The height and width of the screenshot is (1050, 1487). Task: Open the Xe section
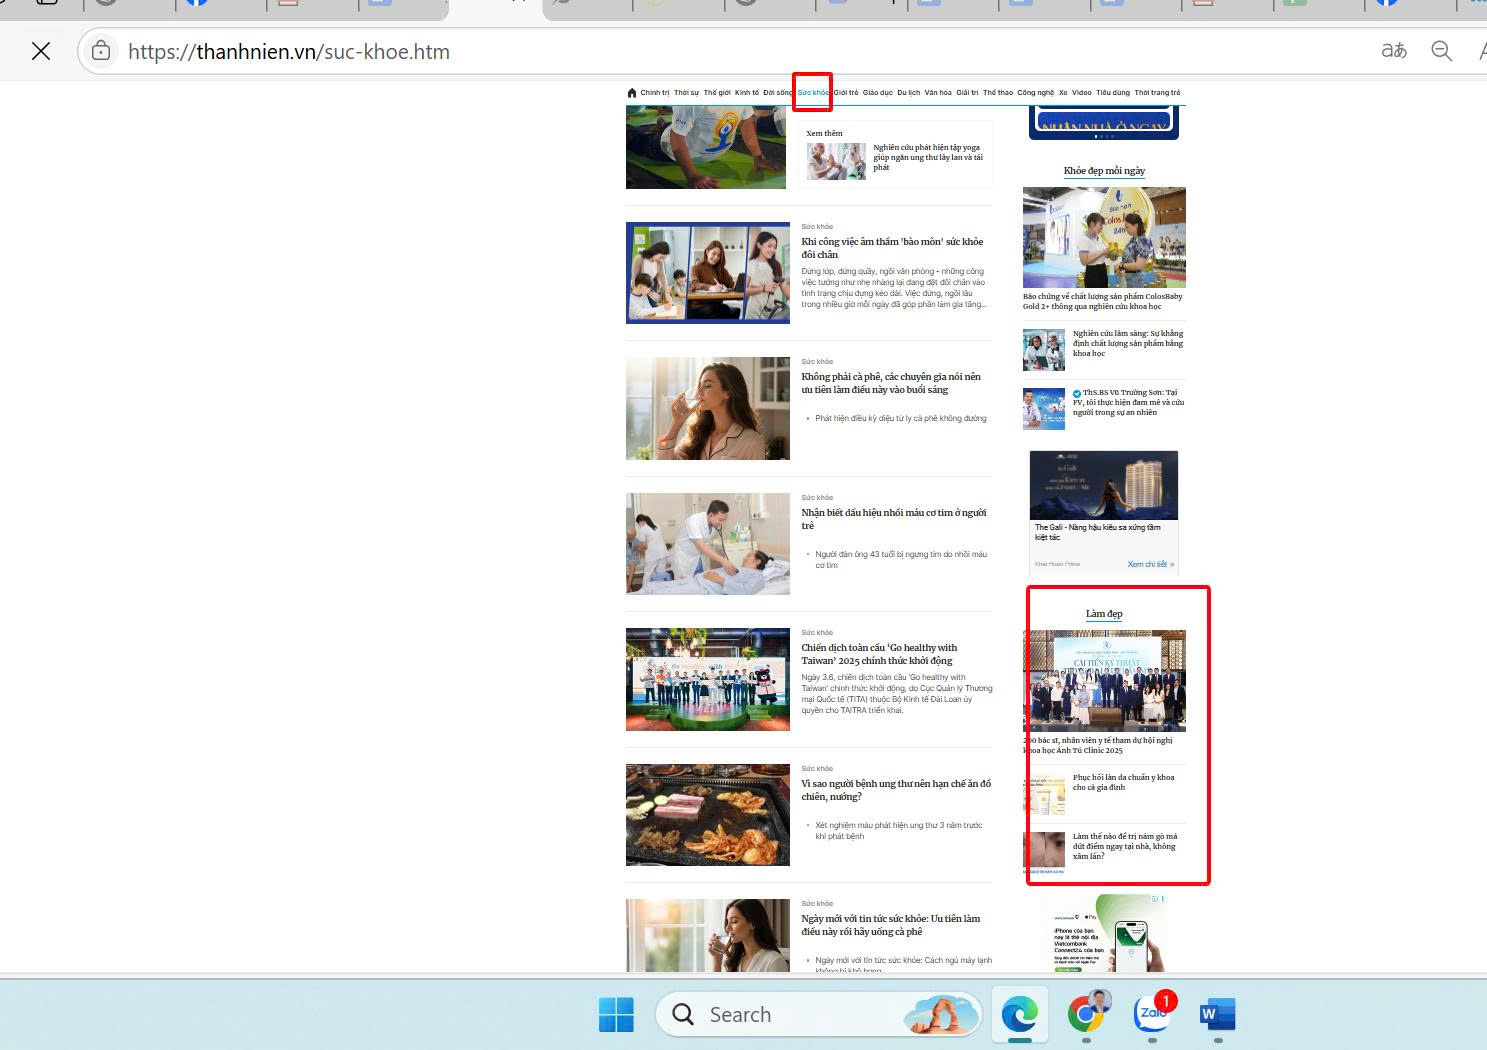pyautogui.click(x=1063, y=93)
